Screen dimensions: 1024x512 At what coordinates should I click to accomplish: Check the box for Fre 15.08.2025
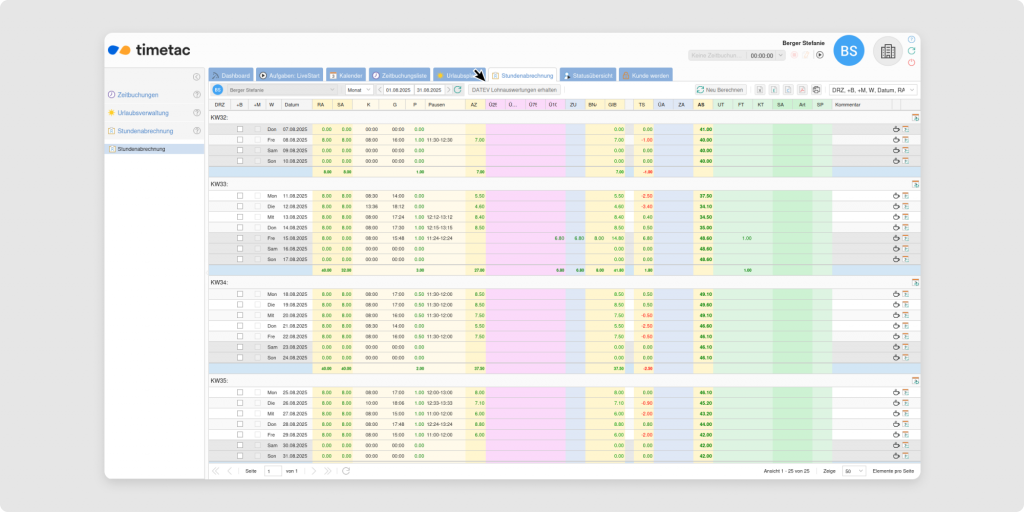240,238
